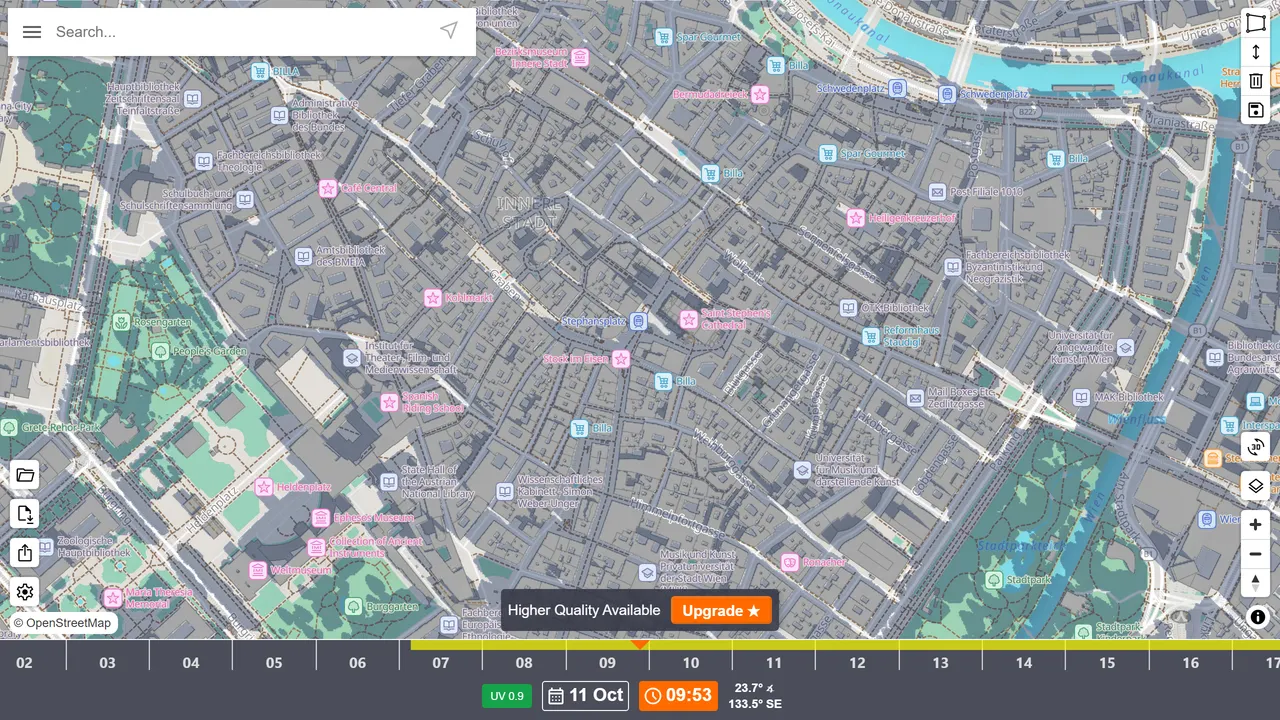
Task: Click the INNERE STADT district label
Action: coord(530,212)
